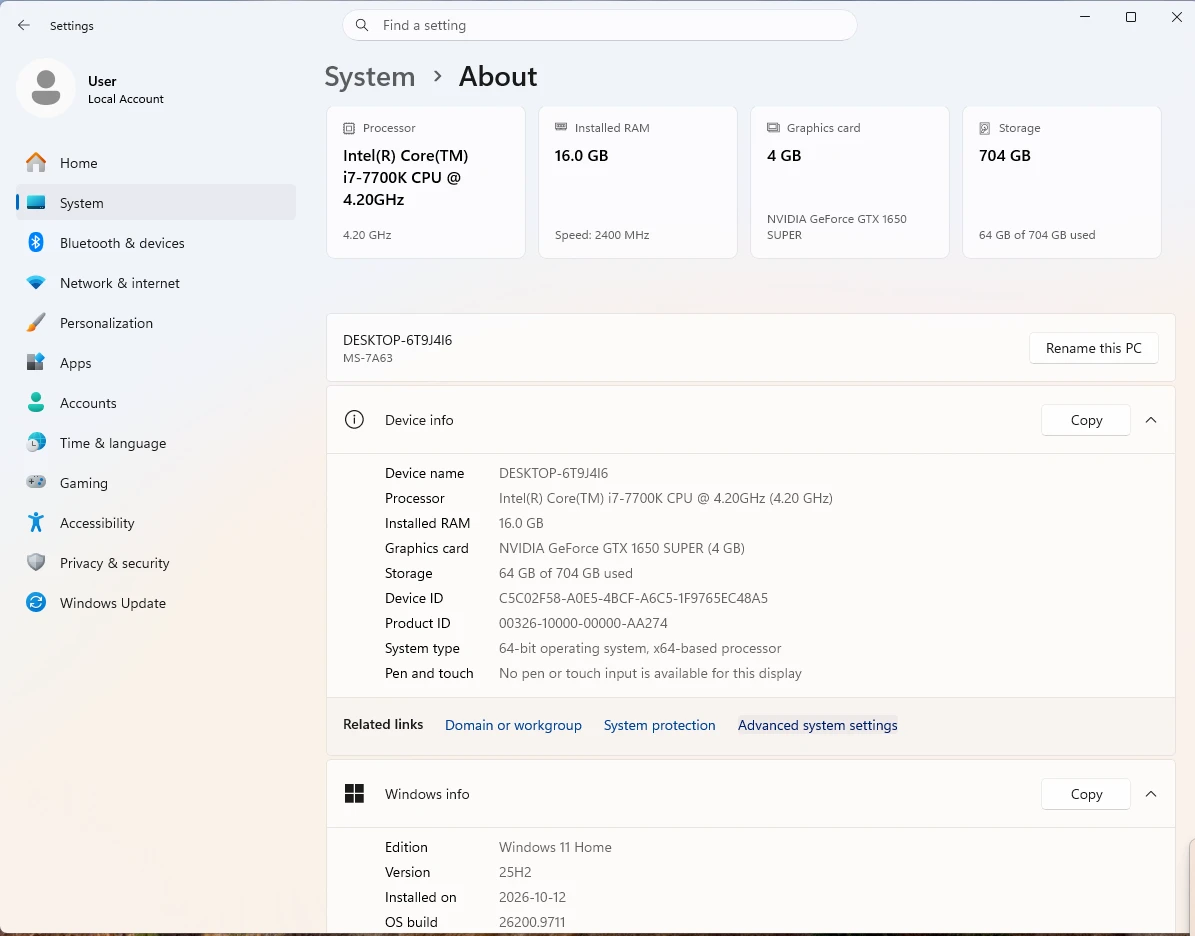Viewport: 1195px width, 936px height.
Task: Click the Accounts person icon
Action: (x=36, y=402)
